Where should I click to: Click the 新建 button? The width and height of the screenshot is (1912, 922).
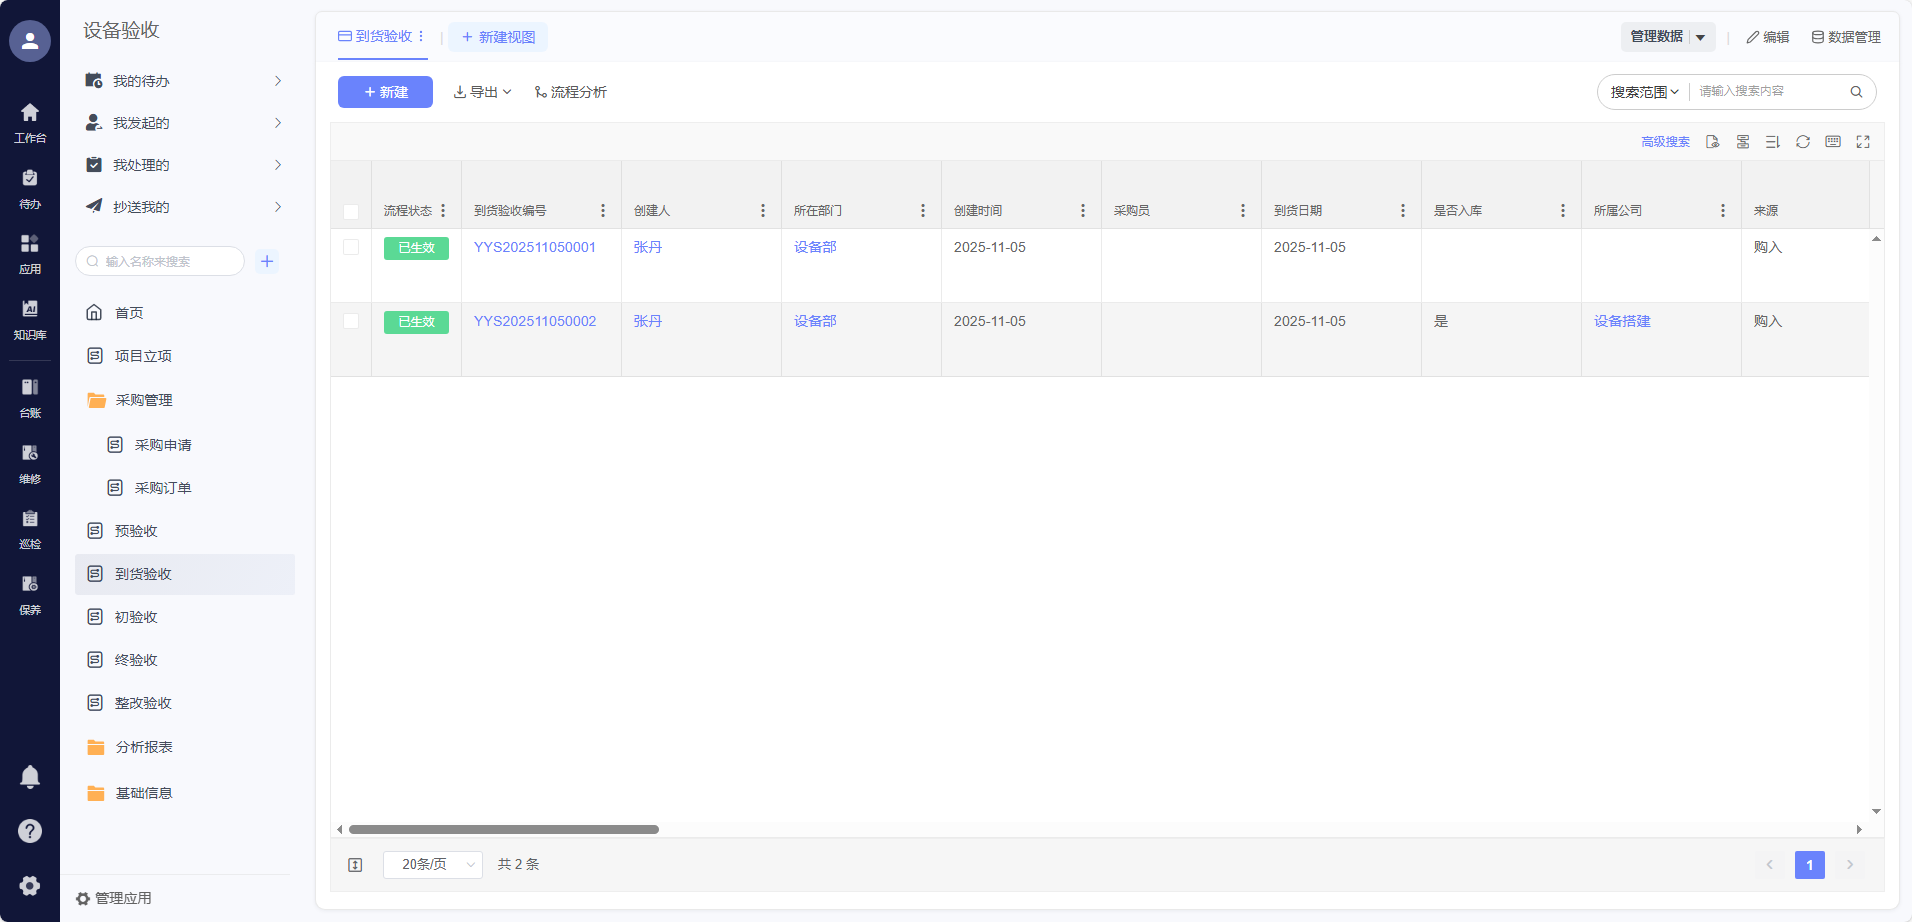coord(385,92)
